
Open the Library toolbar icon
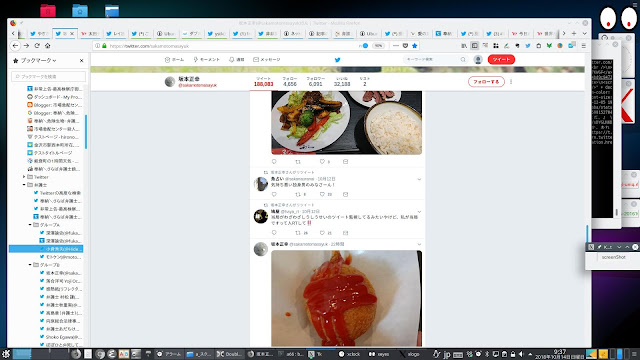coord(464,46)
